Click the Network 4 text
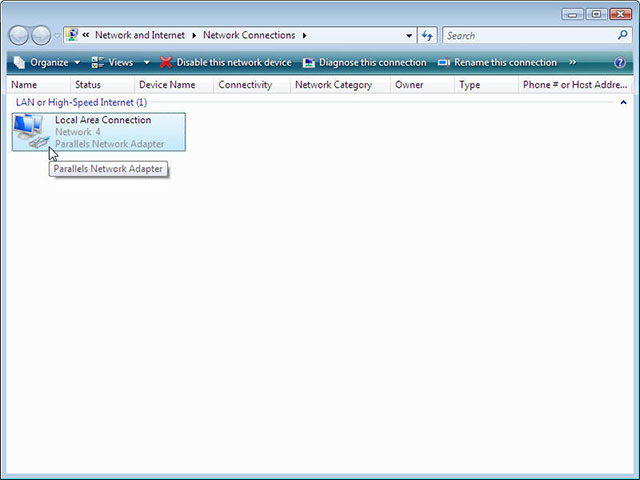This screenshot has height=480, width=640. [x=78, y=132]
